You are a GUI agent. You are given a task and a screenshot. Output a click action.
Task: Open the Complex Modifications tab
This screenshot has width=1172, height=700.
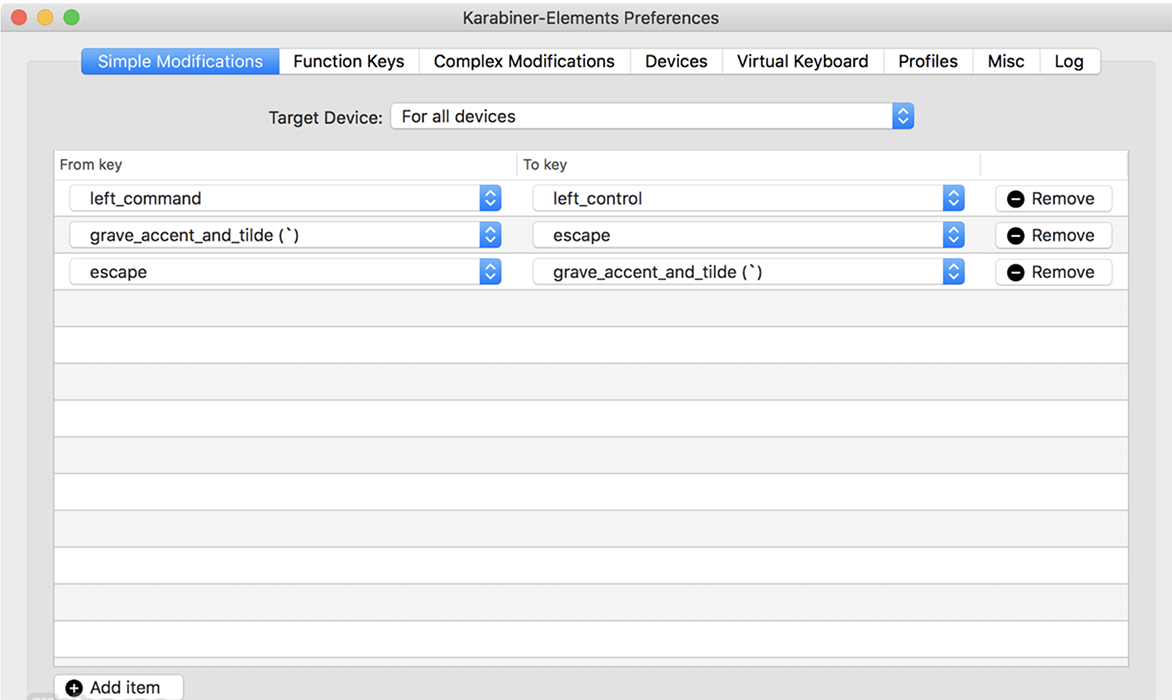point(525,61)
